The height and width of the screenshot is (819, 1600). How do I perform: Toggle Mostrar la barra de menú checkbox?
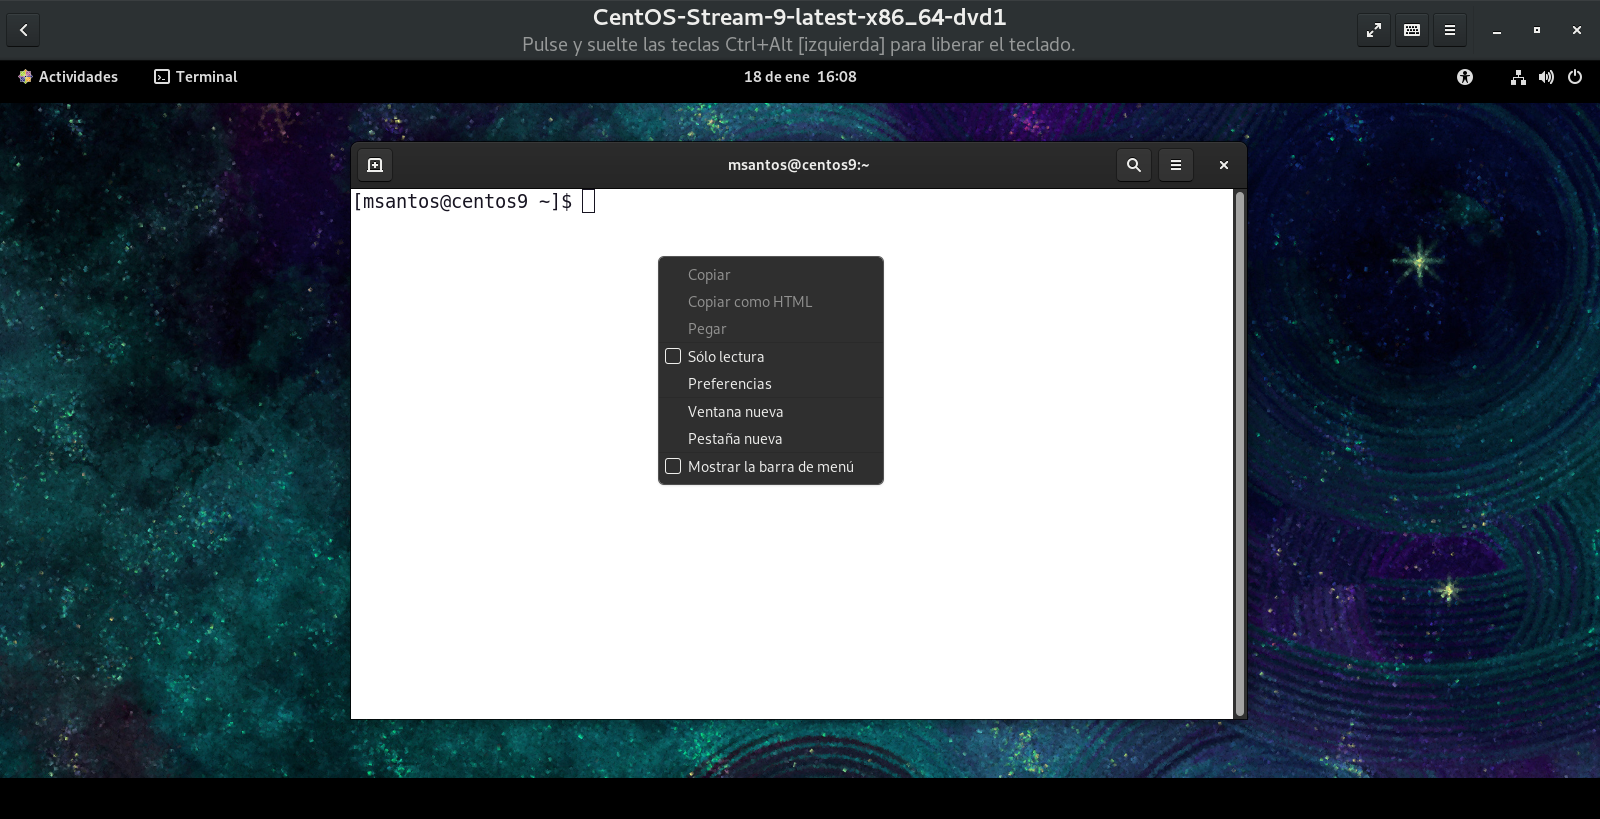pyautogui.click(x=673, y=466)
